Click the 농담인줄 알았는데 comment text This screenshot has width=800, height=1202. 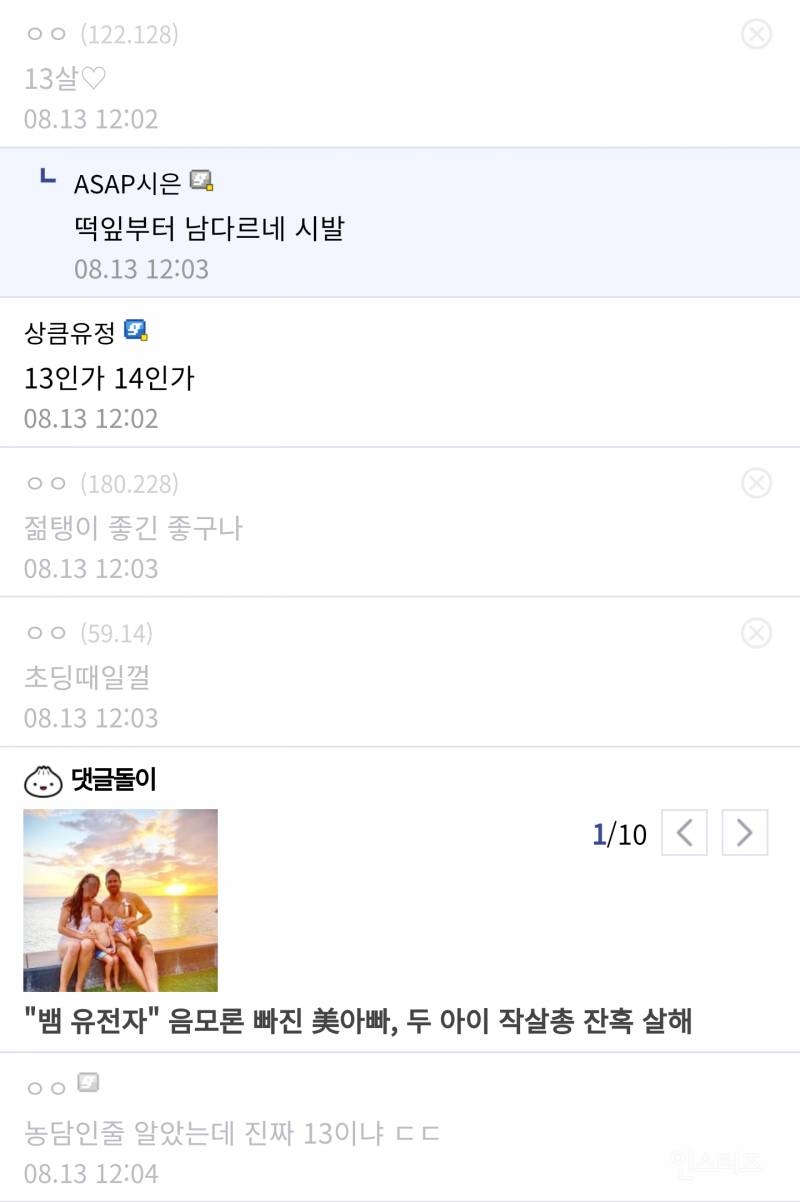pos(232,1133)
